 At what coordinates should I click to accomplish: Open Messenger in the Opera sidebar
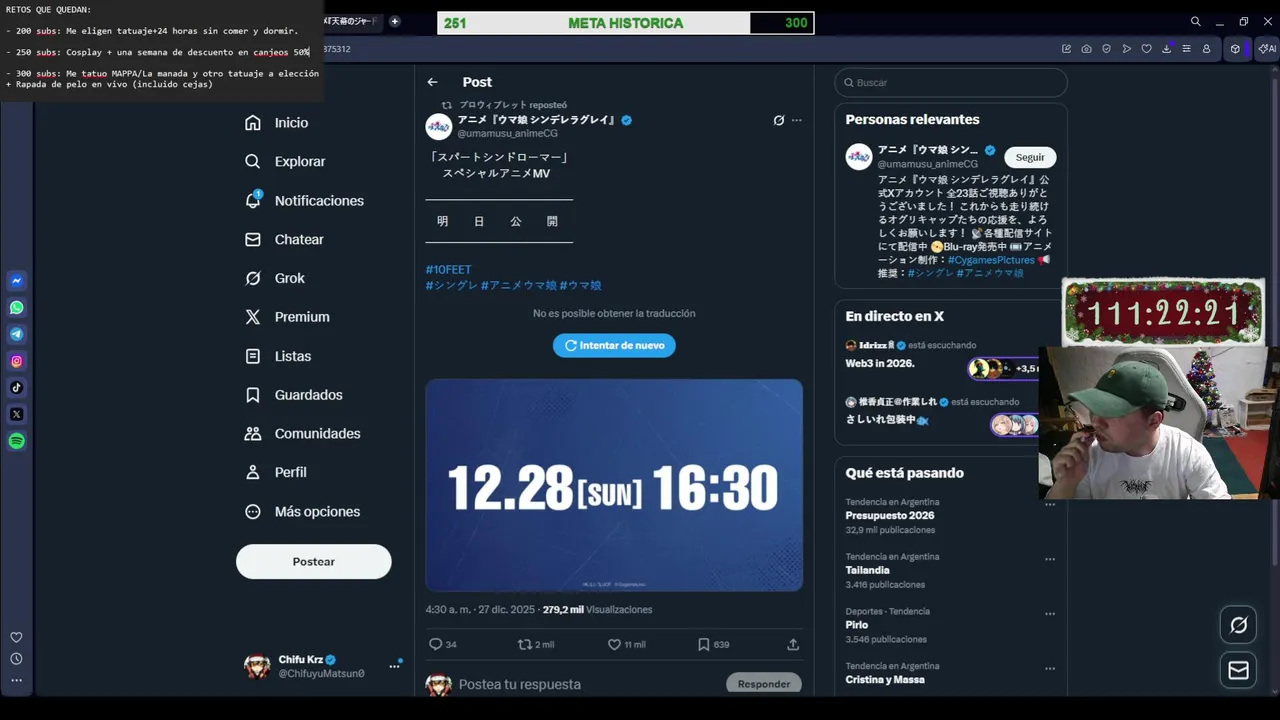(17, 281)
